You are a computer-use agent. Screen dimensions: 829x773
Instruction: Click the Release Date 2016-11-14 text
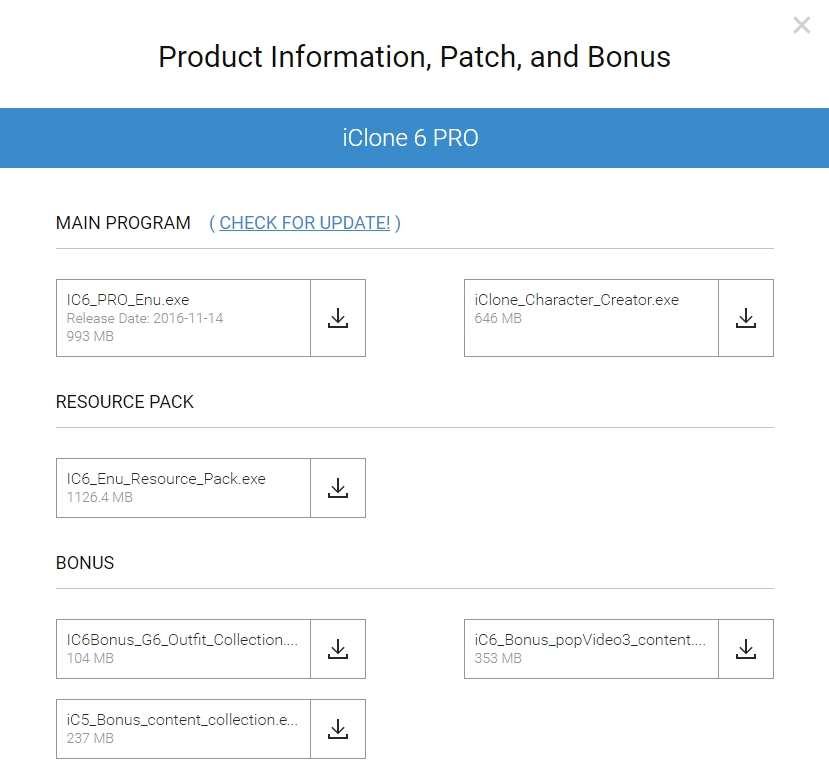coord(145,318)
